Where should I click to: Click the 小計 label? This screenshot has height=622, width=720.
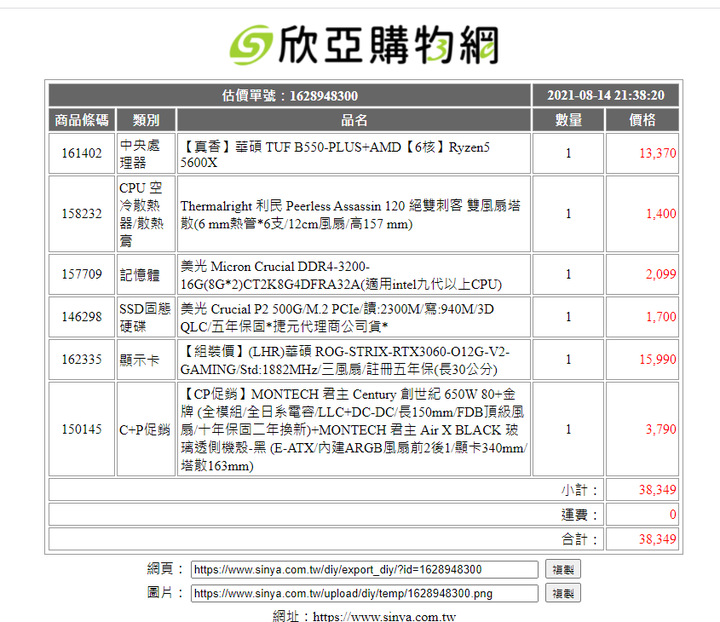579,490
